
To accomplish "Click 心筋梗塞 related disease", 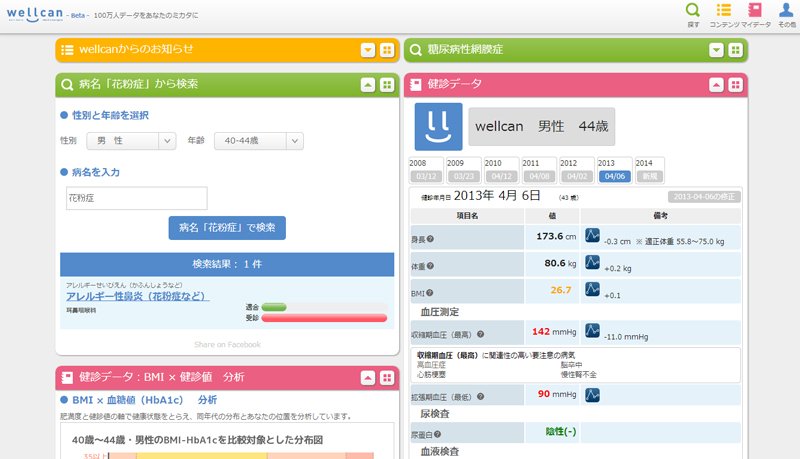I will click(431, 374).
